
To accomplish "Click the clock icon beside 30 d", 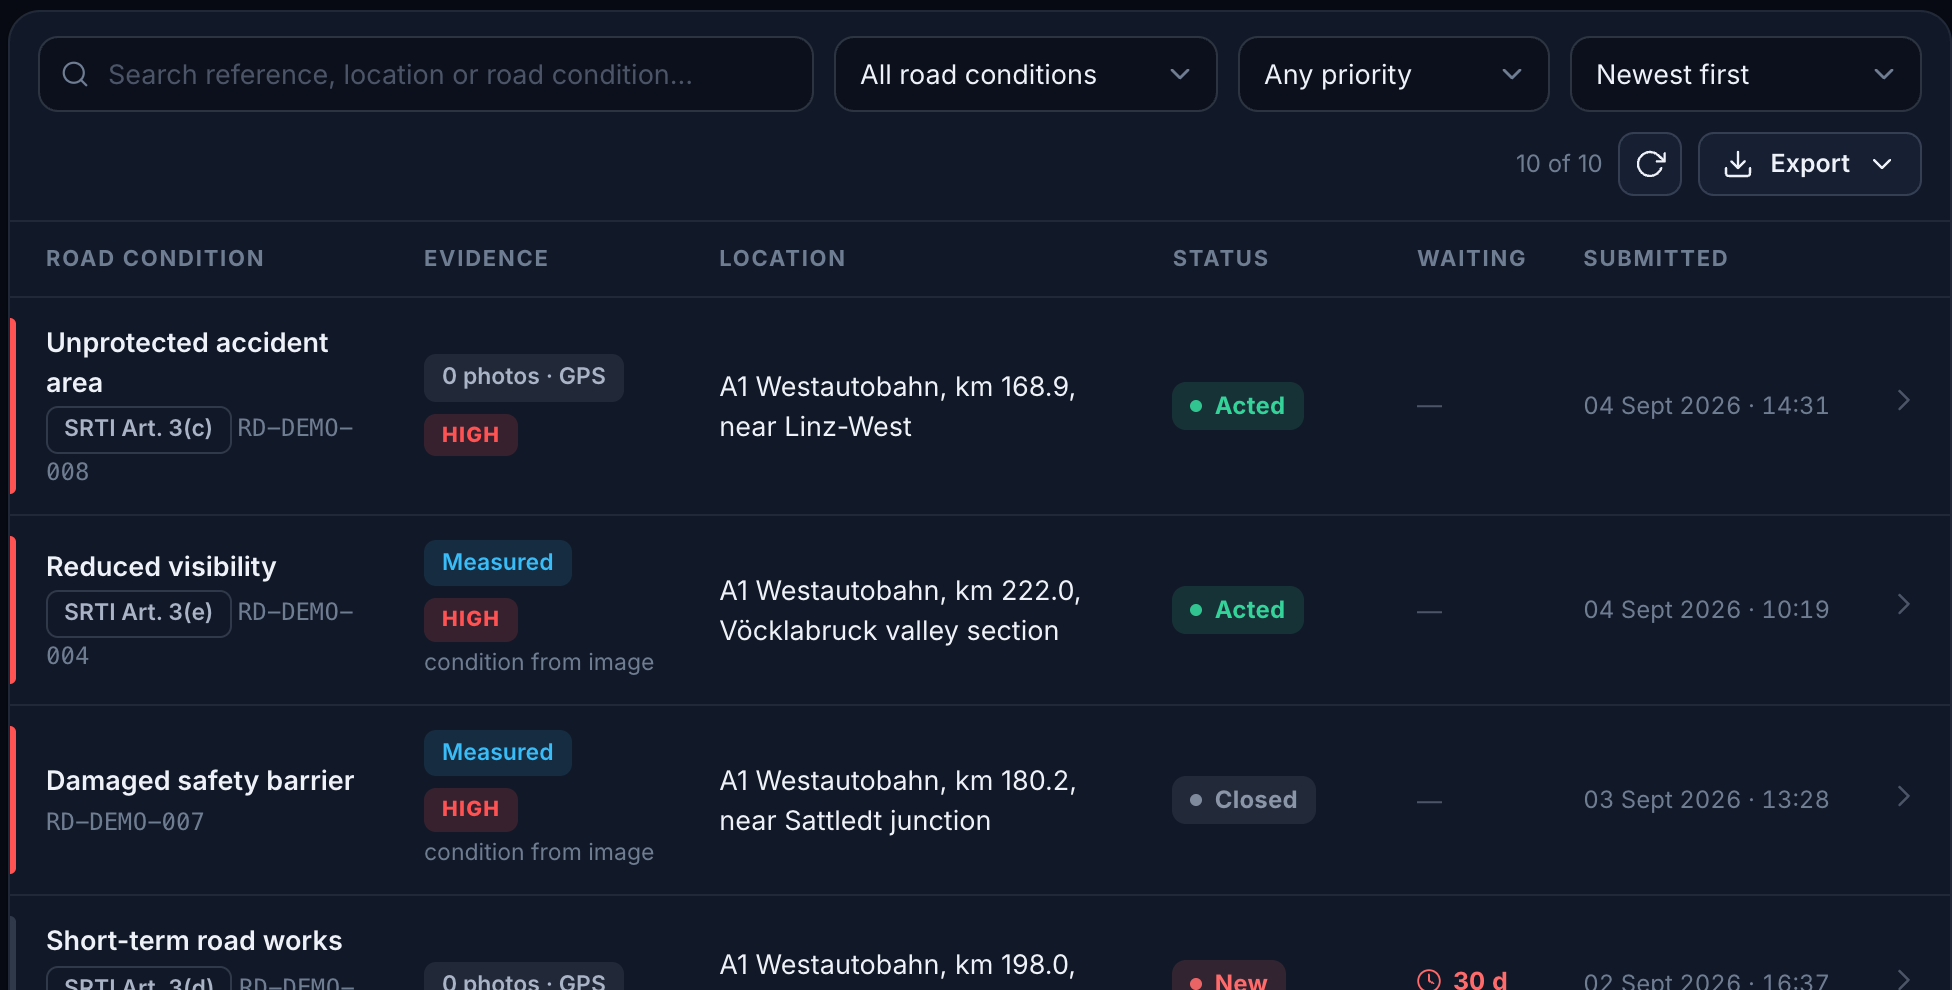I will pos(1429,980).
